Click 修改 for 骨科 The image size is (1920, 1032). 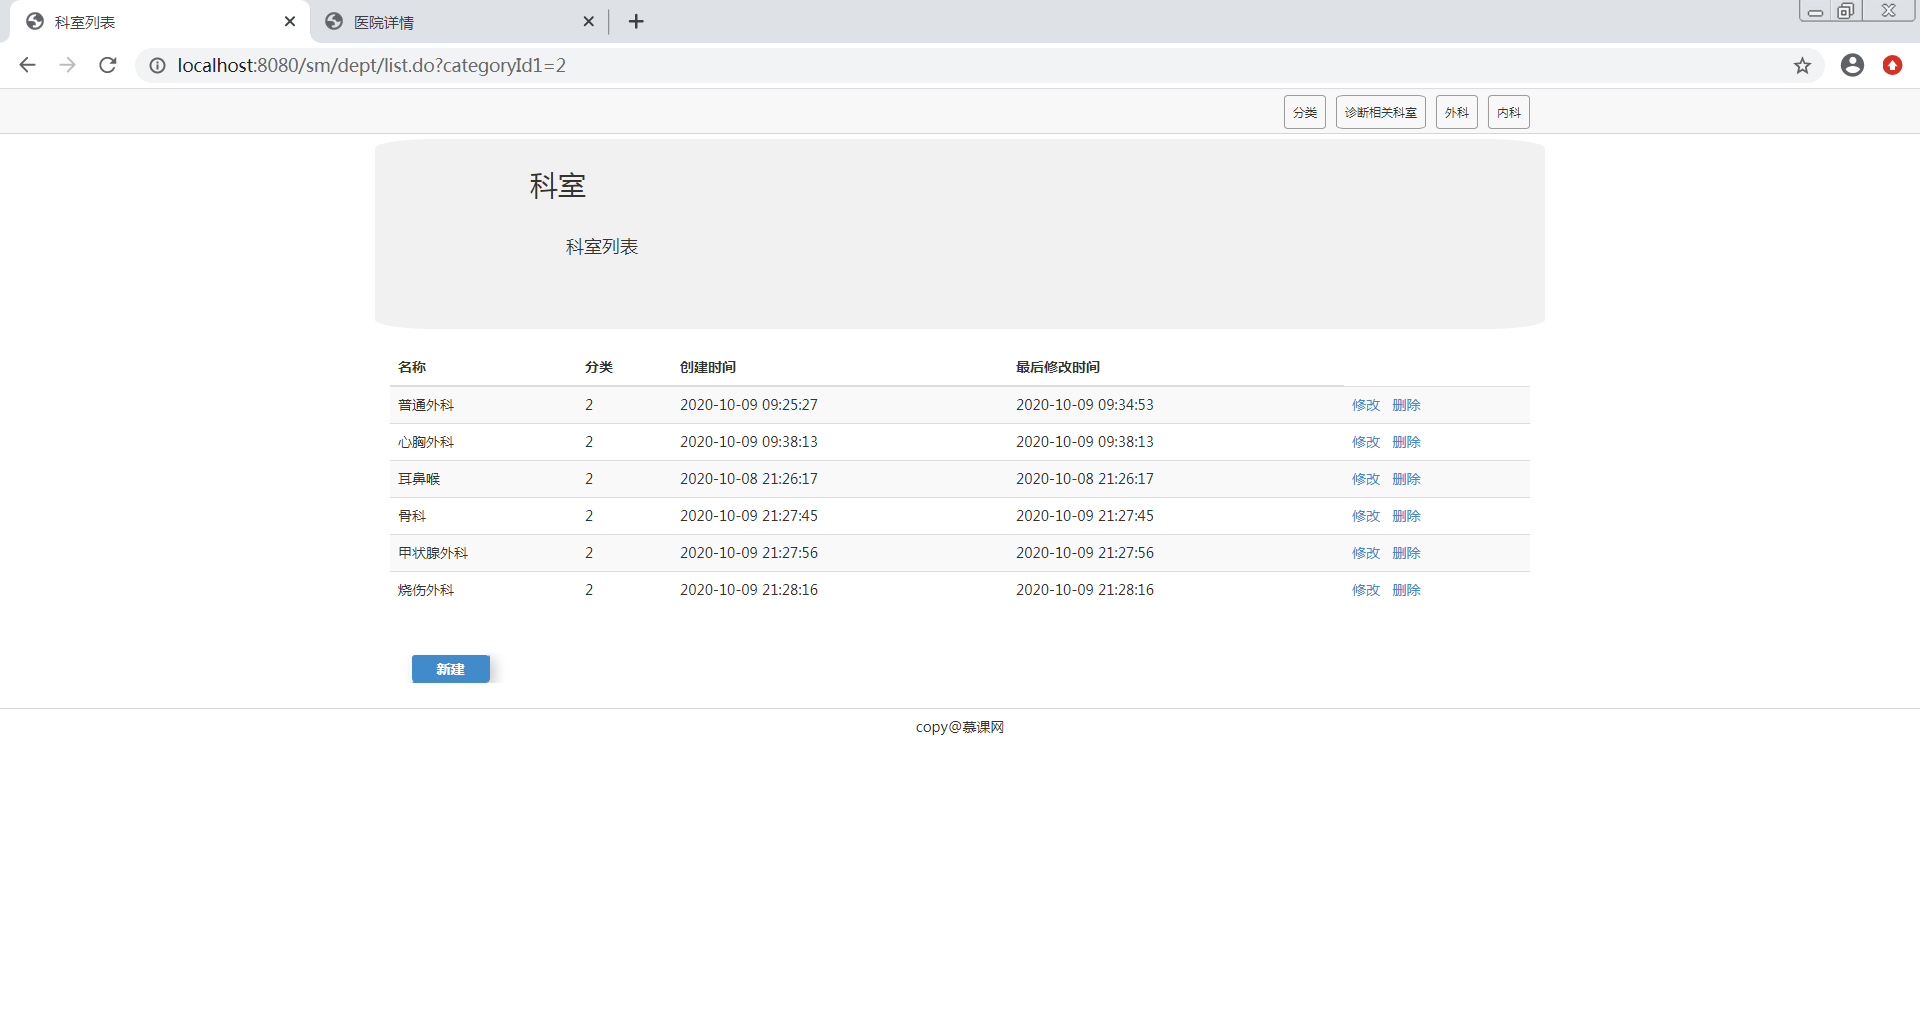click(1366, 516)
